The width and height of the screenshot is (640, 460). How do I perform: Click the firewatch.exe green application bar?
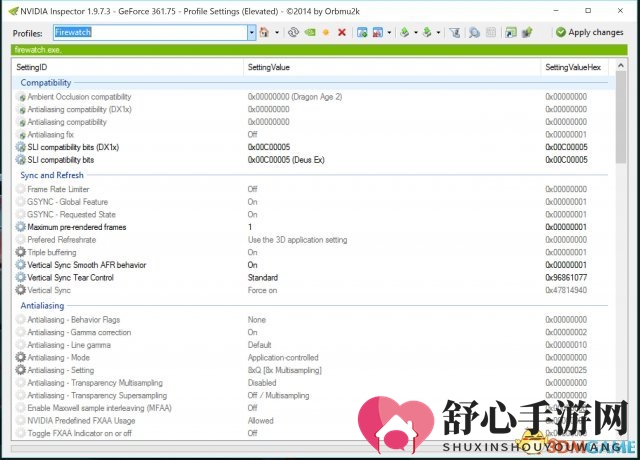point(319,50)
